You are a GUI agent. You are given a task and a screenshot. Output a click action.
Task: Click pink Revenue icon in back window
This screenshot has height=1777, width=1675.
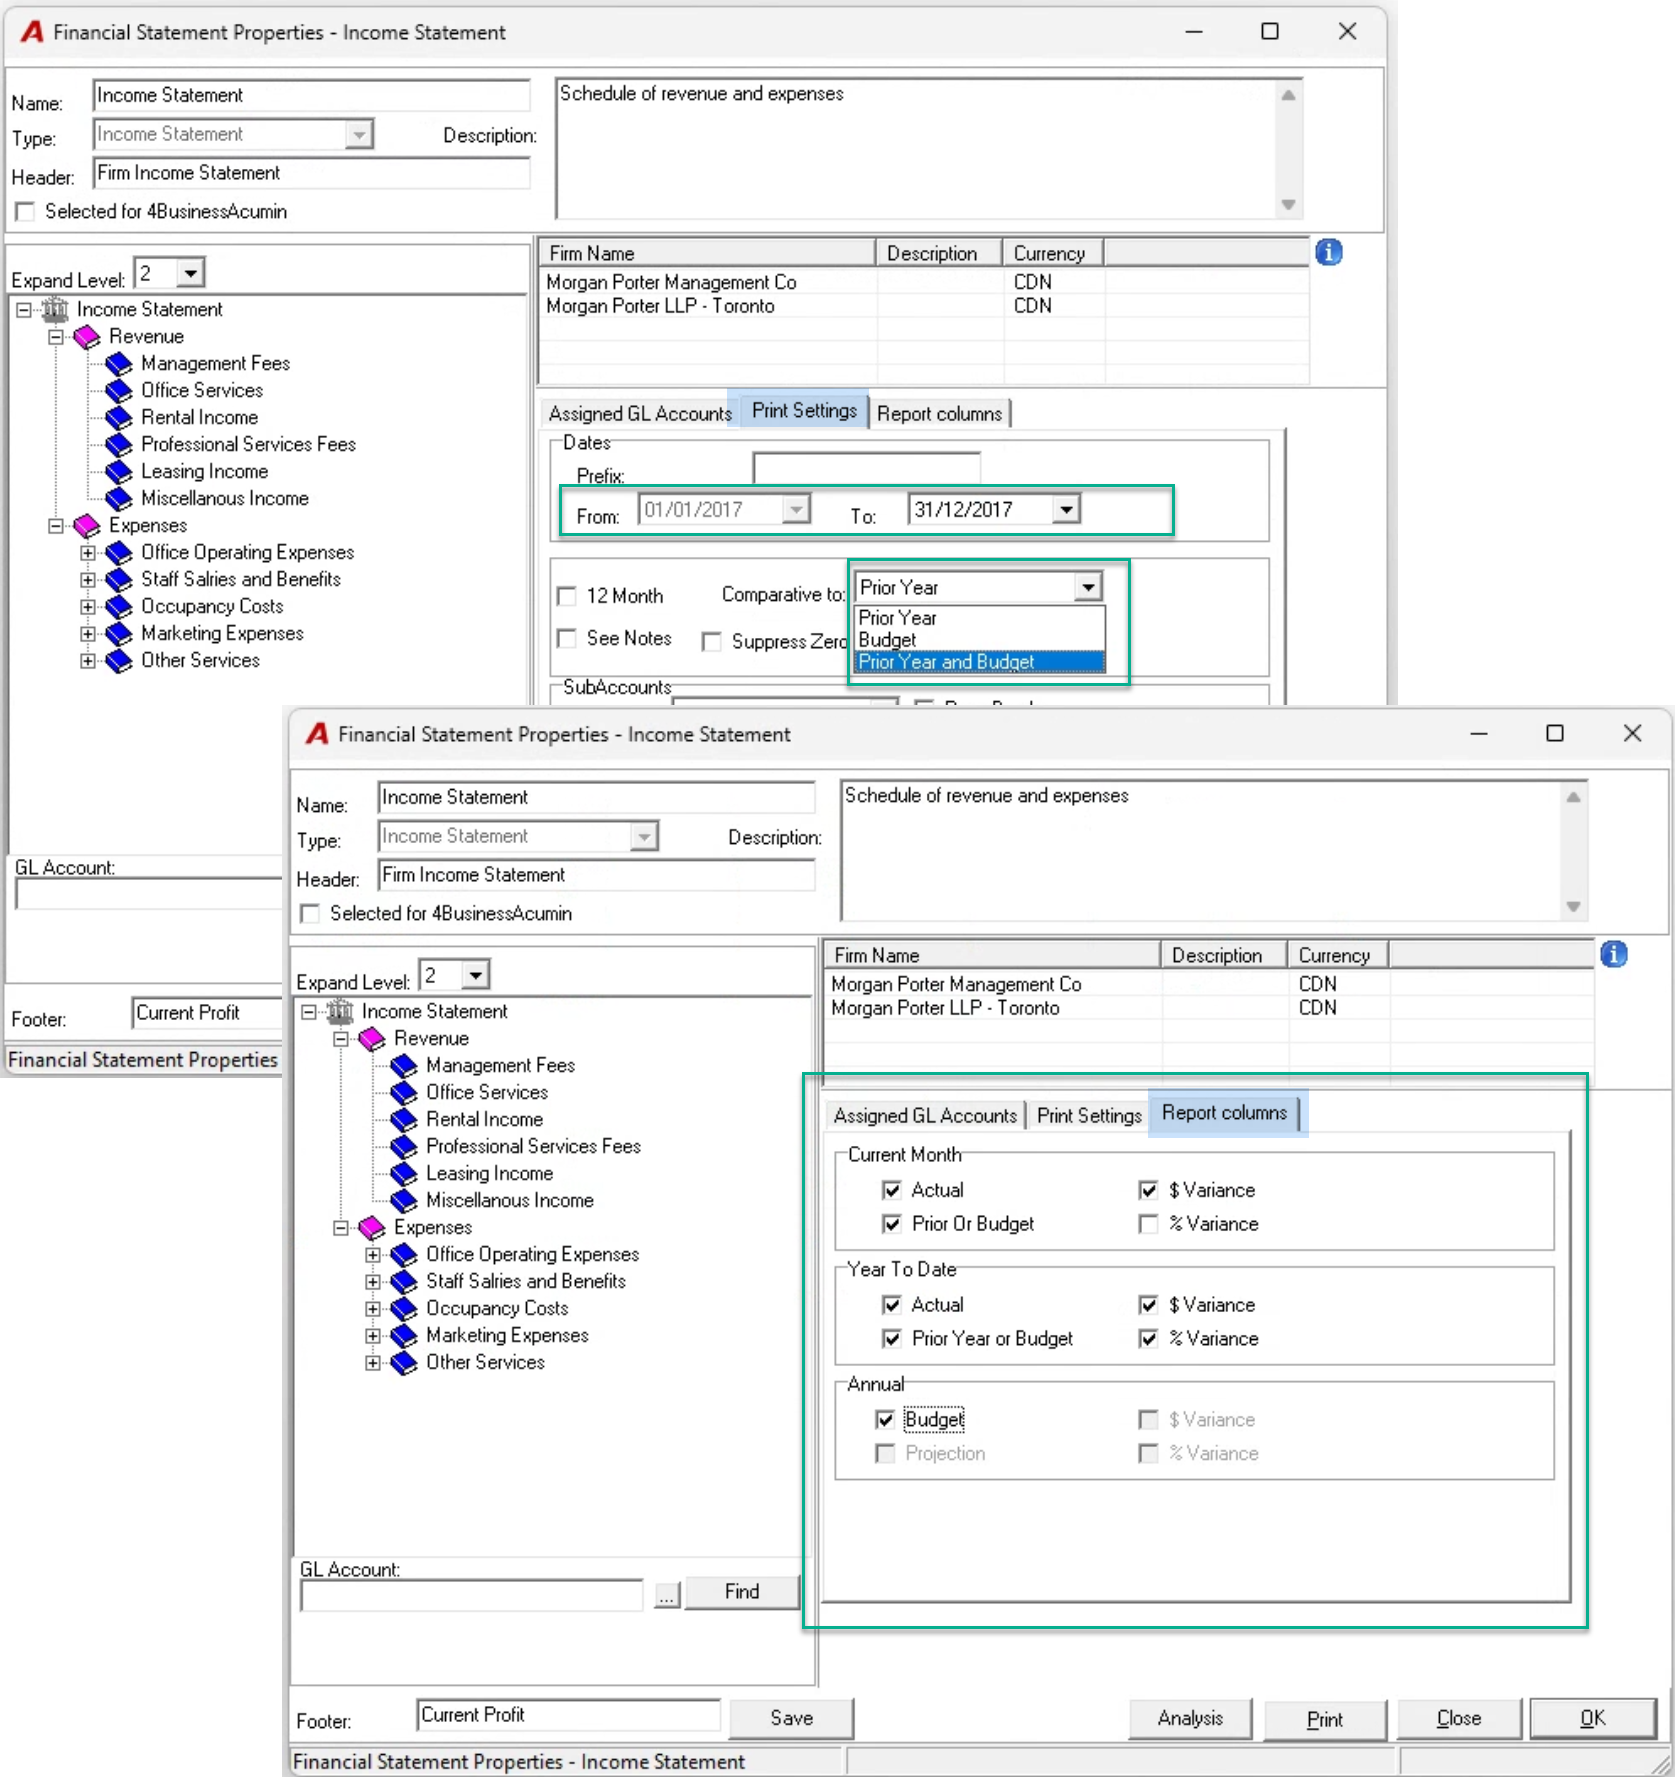coord(87,336)
